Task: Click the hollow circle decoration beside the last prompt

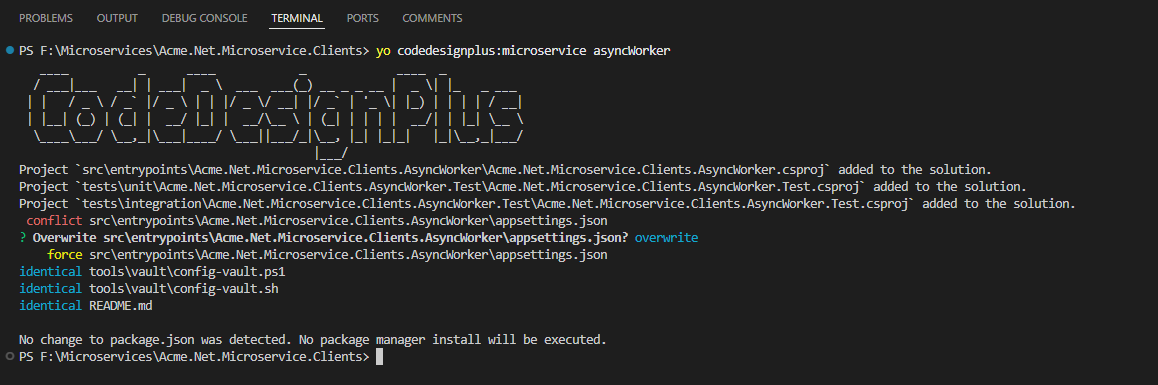Action: [x=10, y=356]
